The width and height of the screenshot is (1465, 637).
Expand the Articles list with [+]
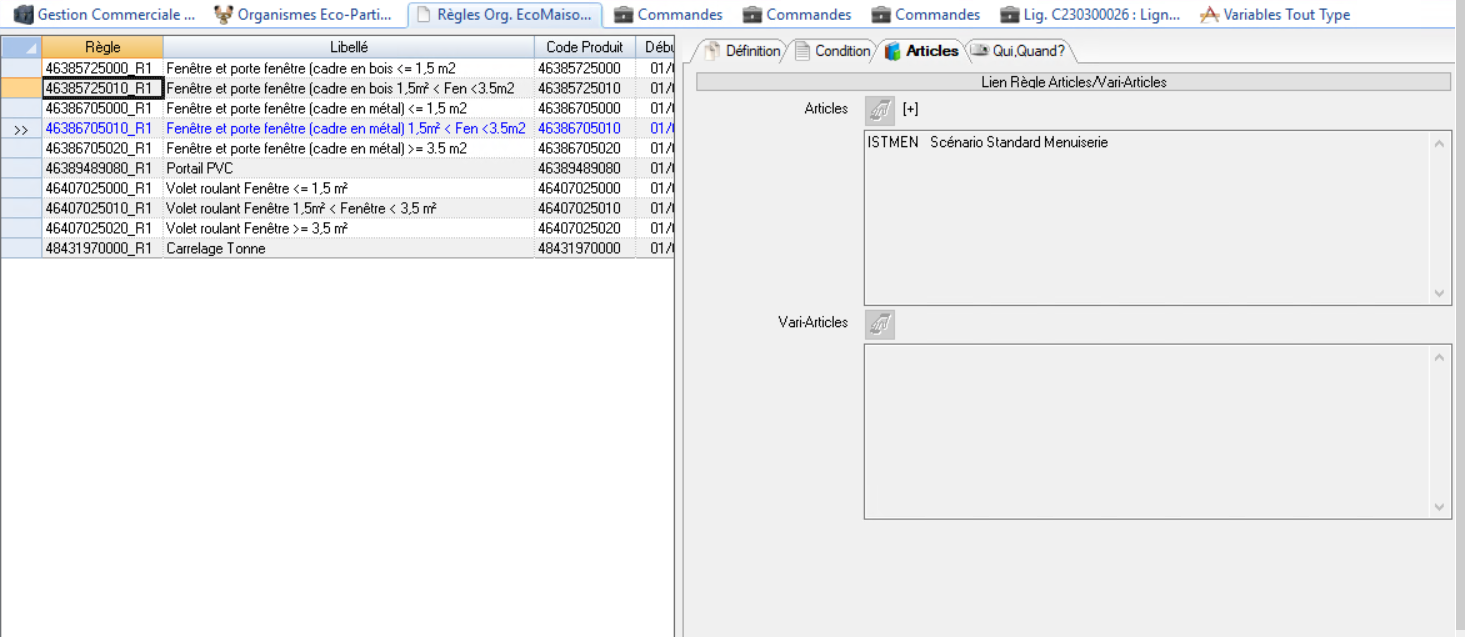(910, 109)
